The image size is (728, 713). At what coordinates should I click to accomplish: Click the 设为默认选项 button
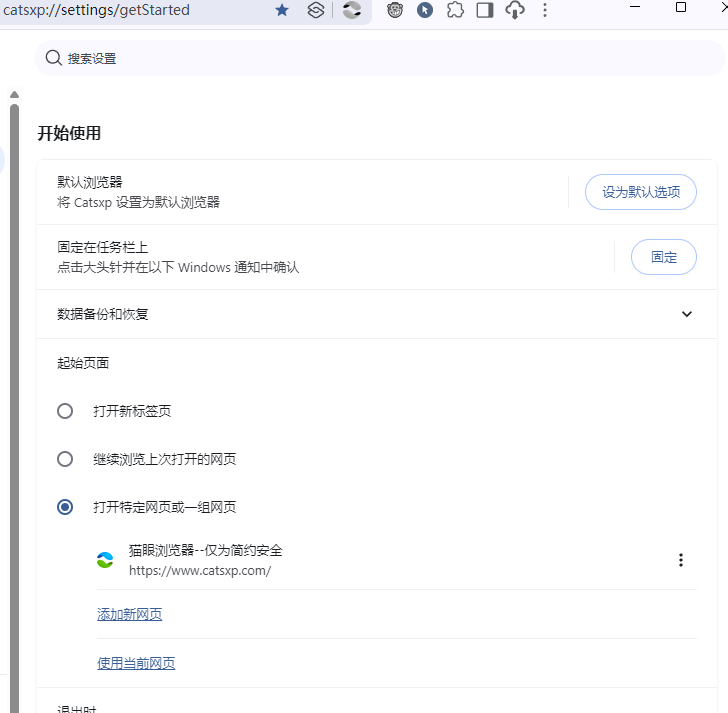pyautogui.click(x=641, y=192)
